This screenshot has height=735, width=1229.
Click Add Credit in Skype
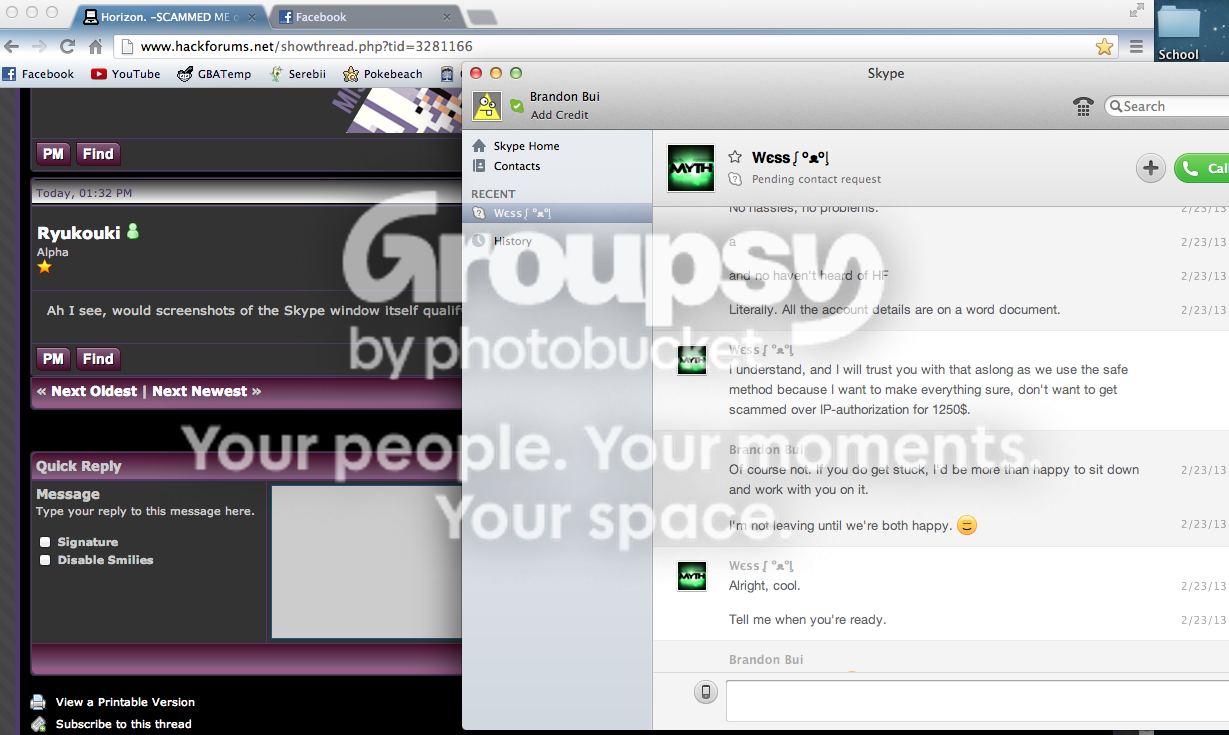pyautogui.click(x=559, y=115)
